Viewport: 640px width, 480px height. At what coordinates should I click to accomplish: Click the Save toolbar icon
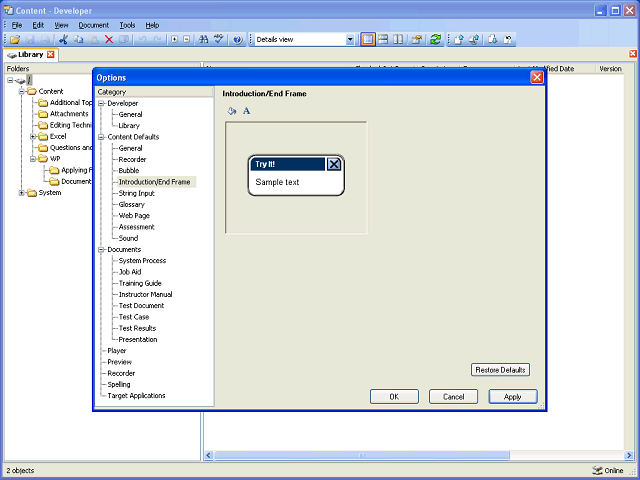[30, 40]
